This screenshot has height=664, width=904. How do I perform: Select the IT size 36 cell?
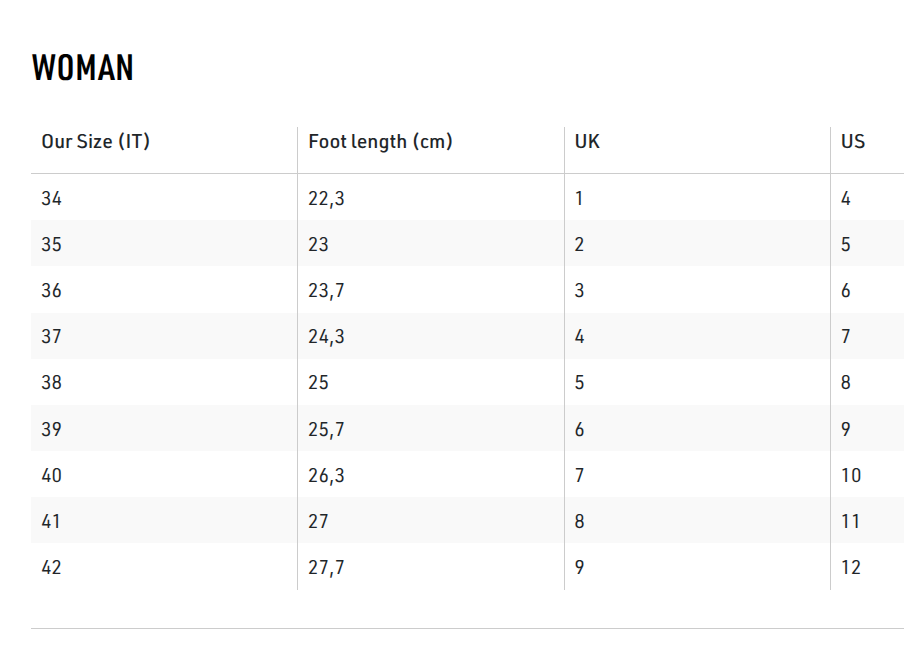click(52, 290)
